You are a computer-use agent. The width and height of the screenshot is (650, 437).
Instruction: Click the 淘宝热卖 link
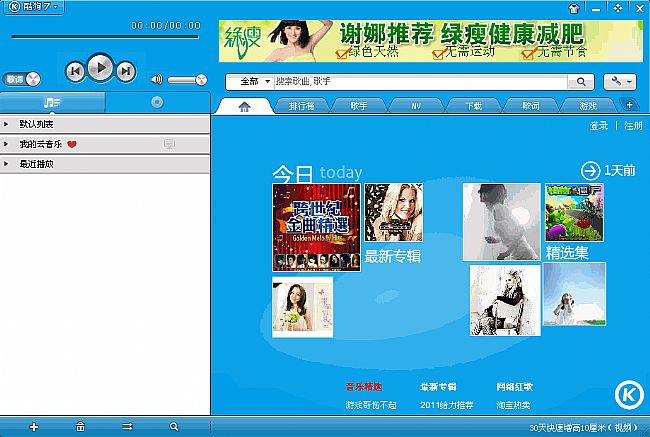click(x=513, y=405)
